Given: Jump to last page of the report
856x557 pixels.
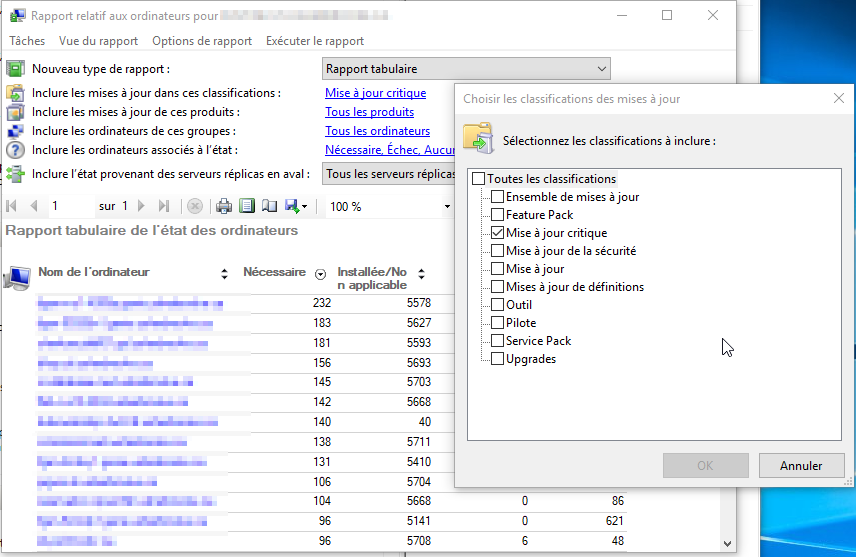Looking at the screenshot, I should [x=164, y=206].
